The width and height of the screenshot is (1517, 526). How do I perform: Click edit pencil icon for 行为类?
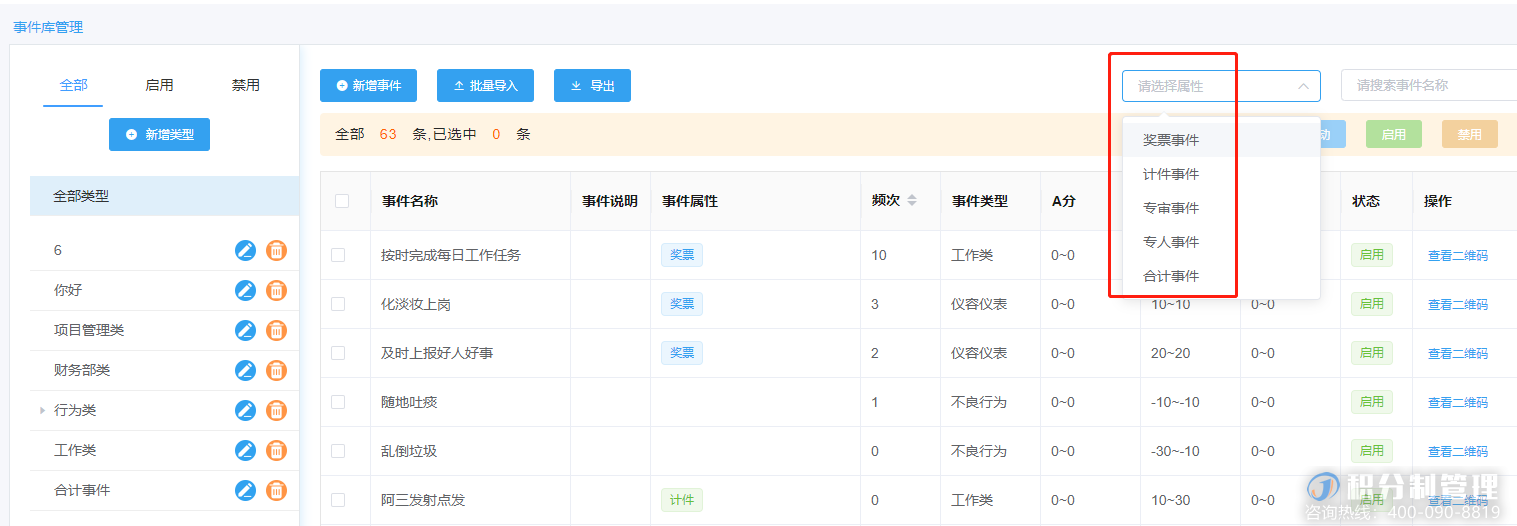[245, 410]
